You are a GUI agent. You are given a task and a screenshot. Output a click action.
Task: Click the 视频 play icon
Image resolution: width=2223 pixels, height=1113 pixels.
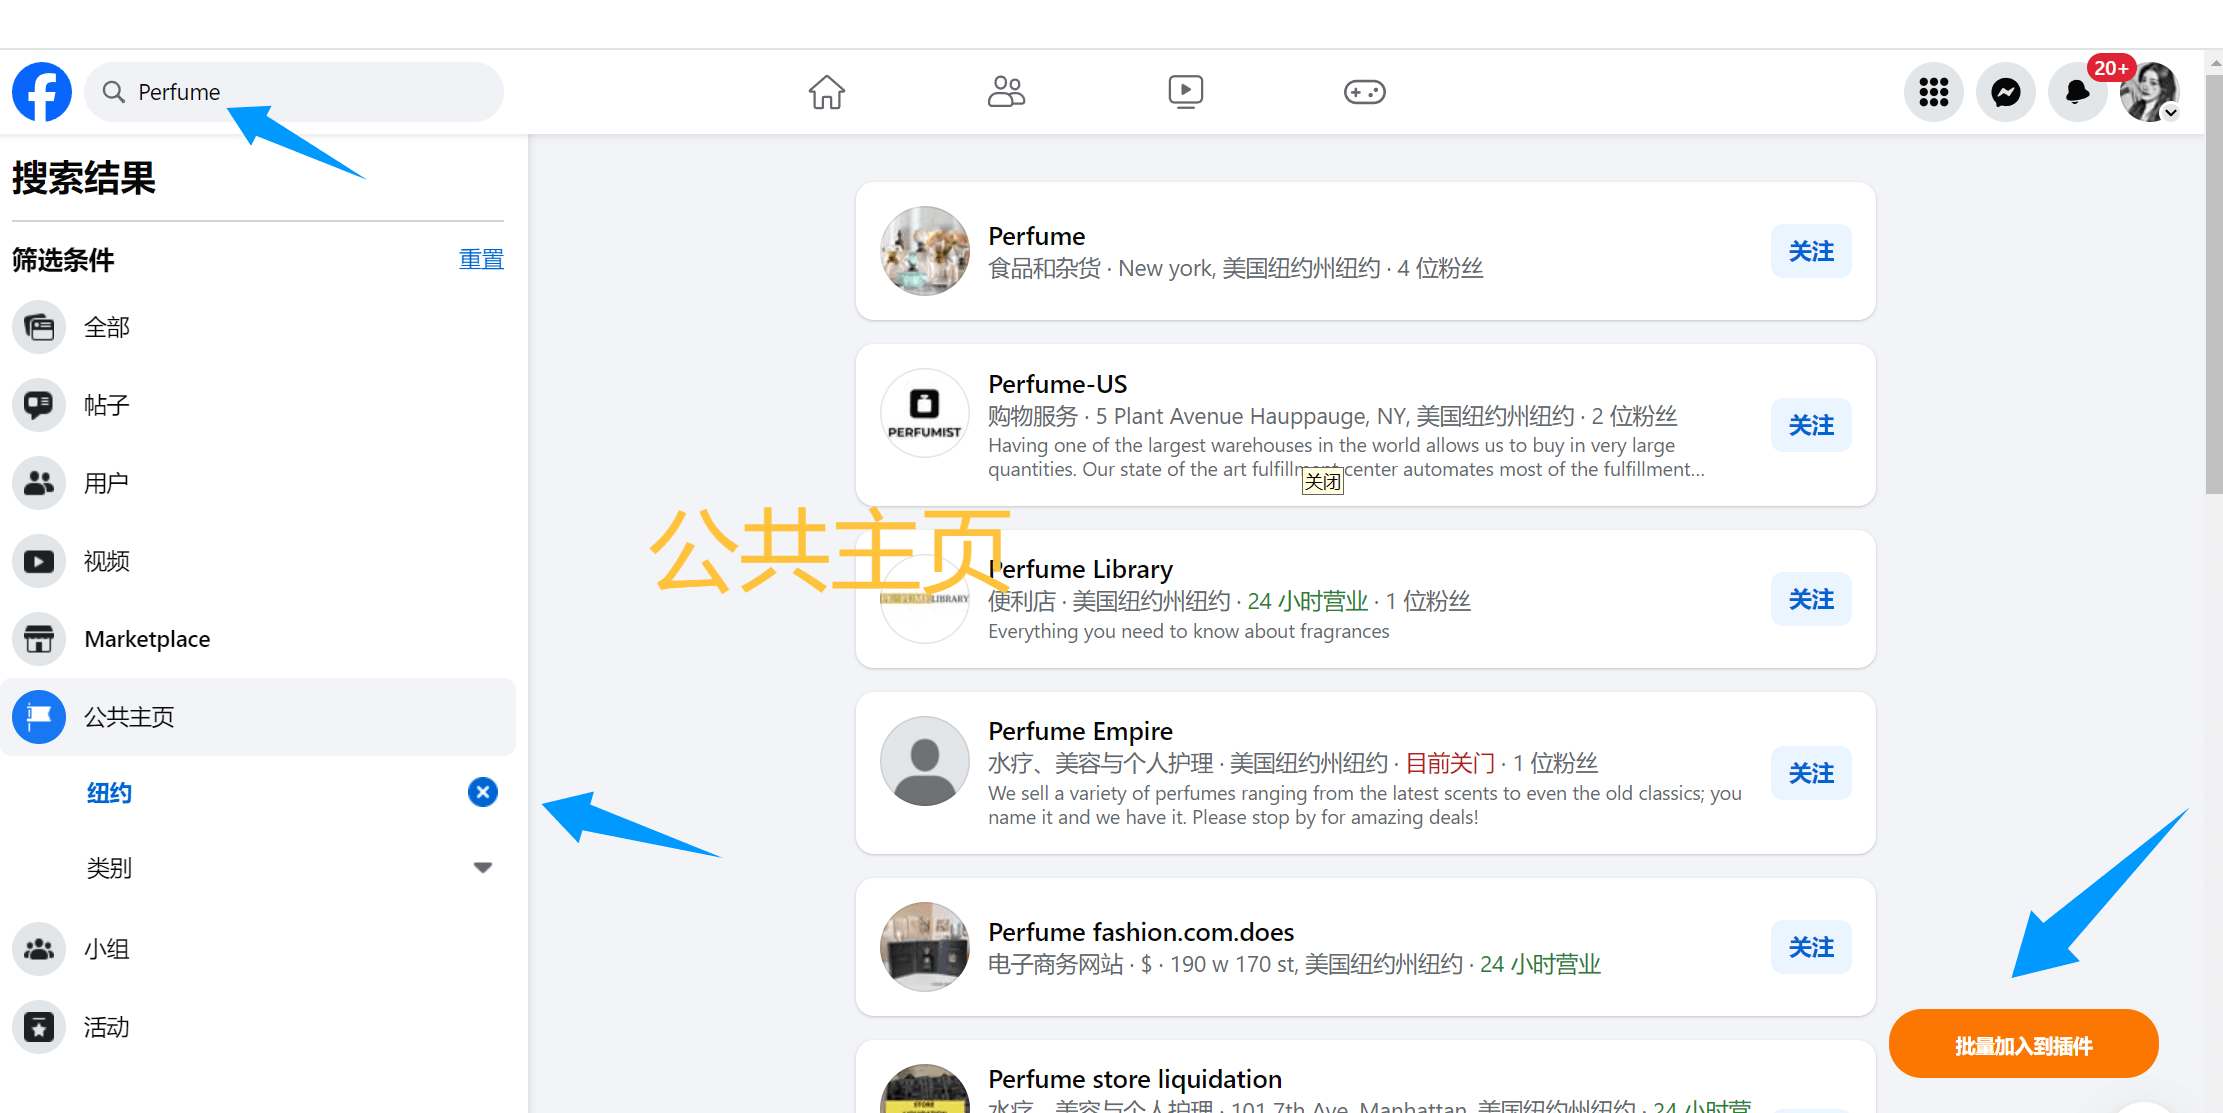coord(39,561)
